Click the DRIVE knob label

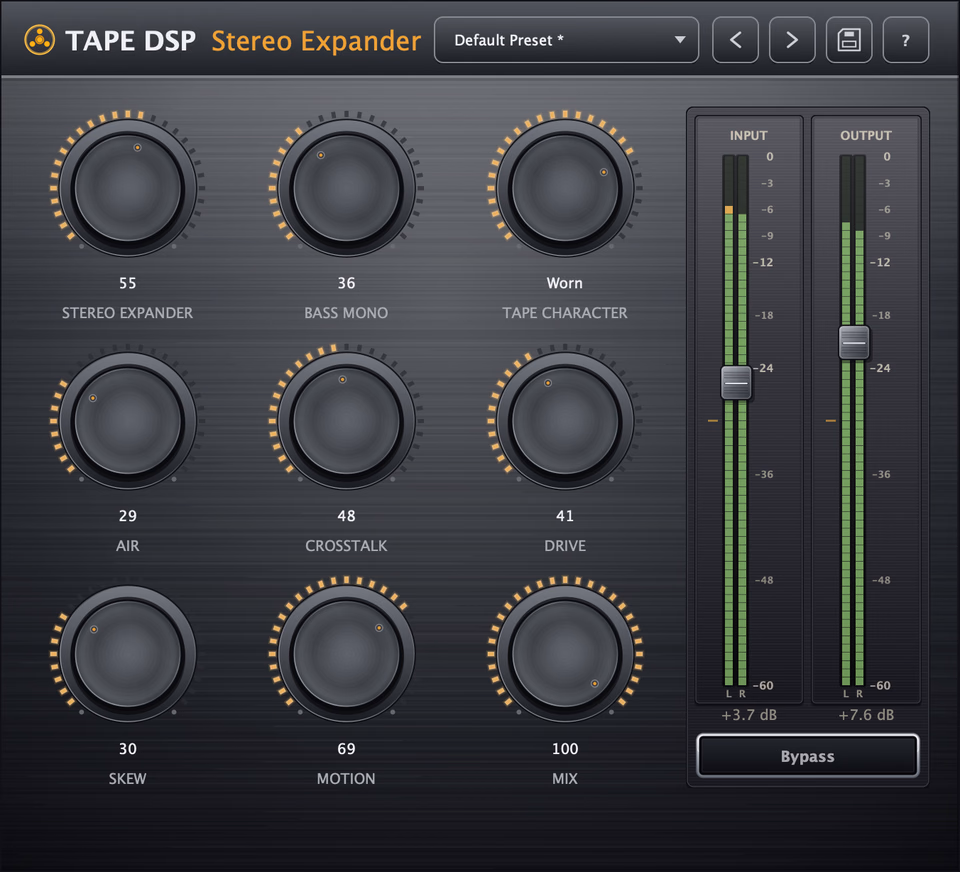click(565, 546)
